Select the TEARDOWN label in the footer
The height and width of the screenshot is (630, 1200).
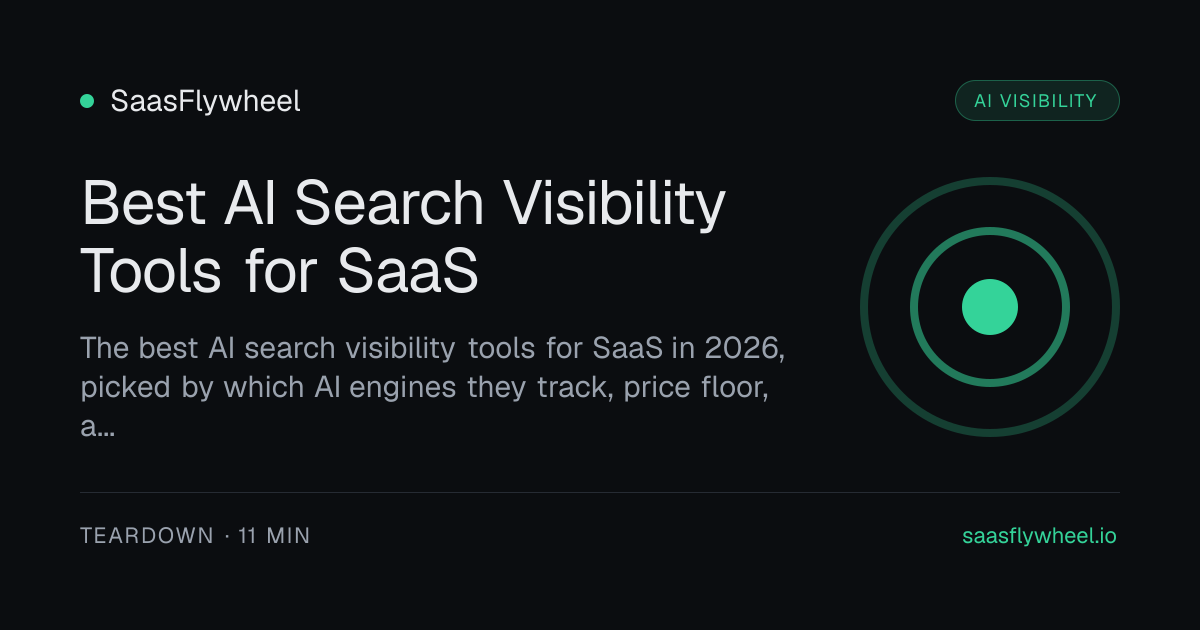pyautogui.click(x=147, y=536)
